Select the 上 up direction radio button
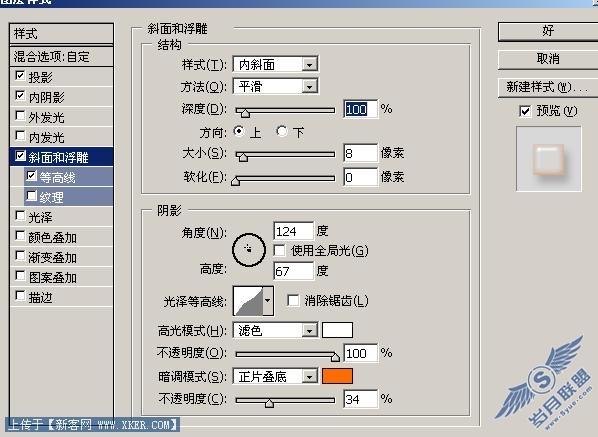This screenshot has width=598, height=437. point(239,131)
